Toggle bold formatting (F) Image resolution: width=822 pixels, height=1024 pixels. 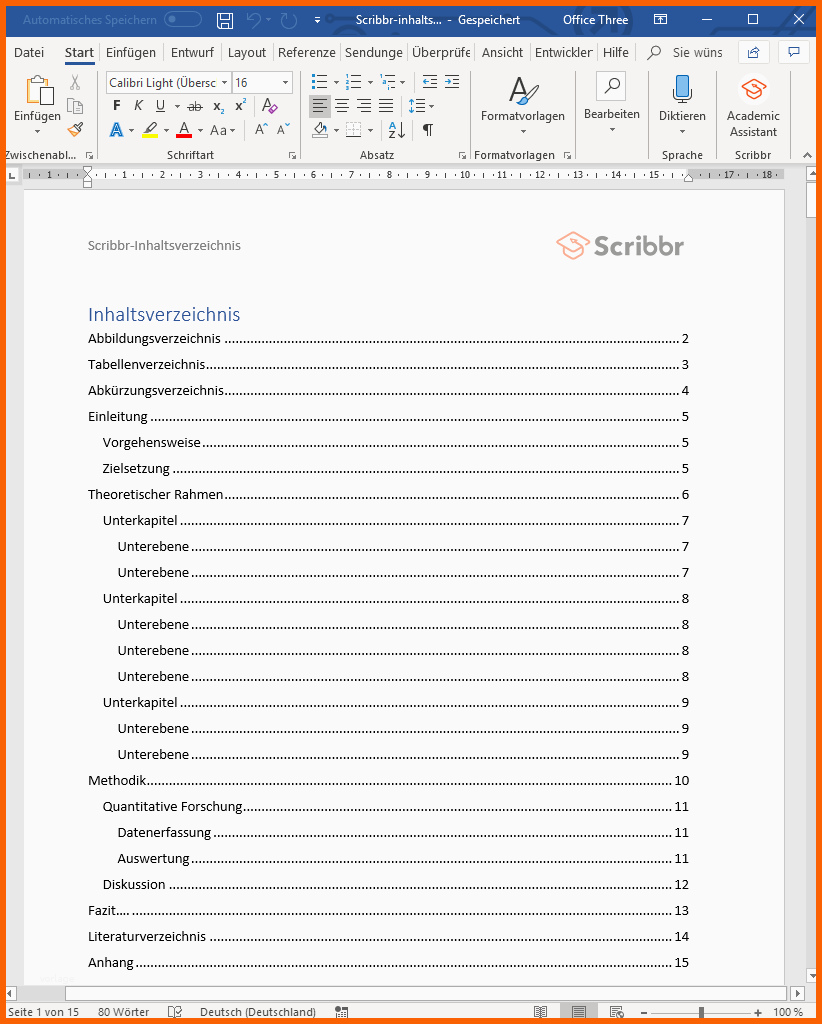click(117, 106)
